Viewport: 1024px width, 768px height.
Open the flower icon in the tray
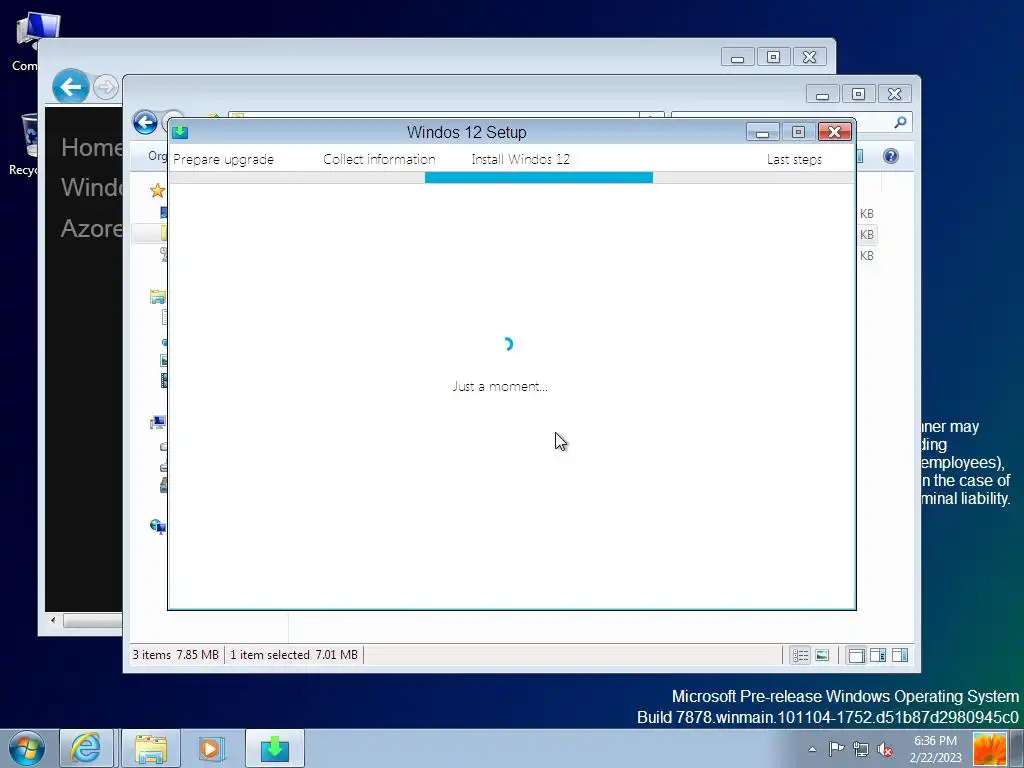(989, 749)
